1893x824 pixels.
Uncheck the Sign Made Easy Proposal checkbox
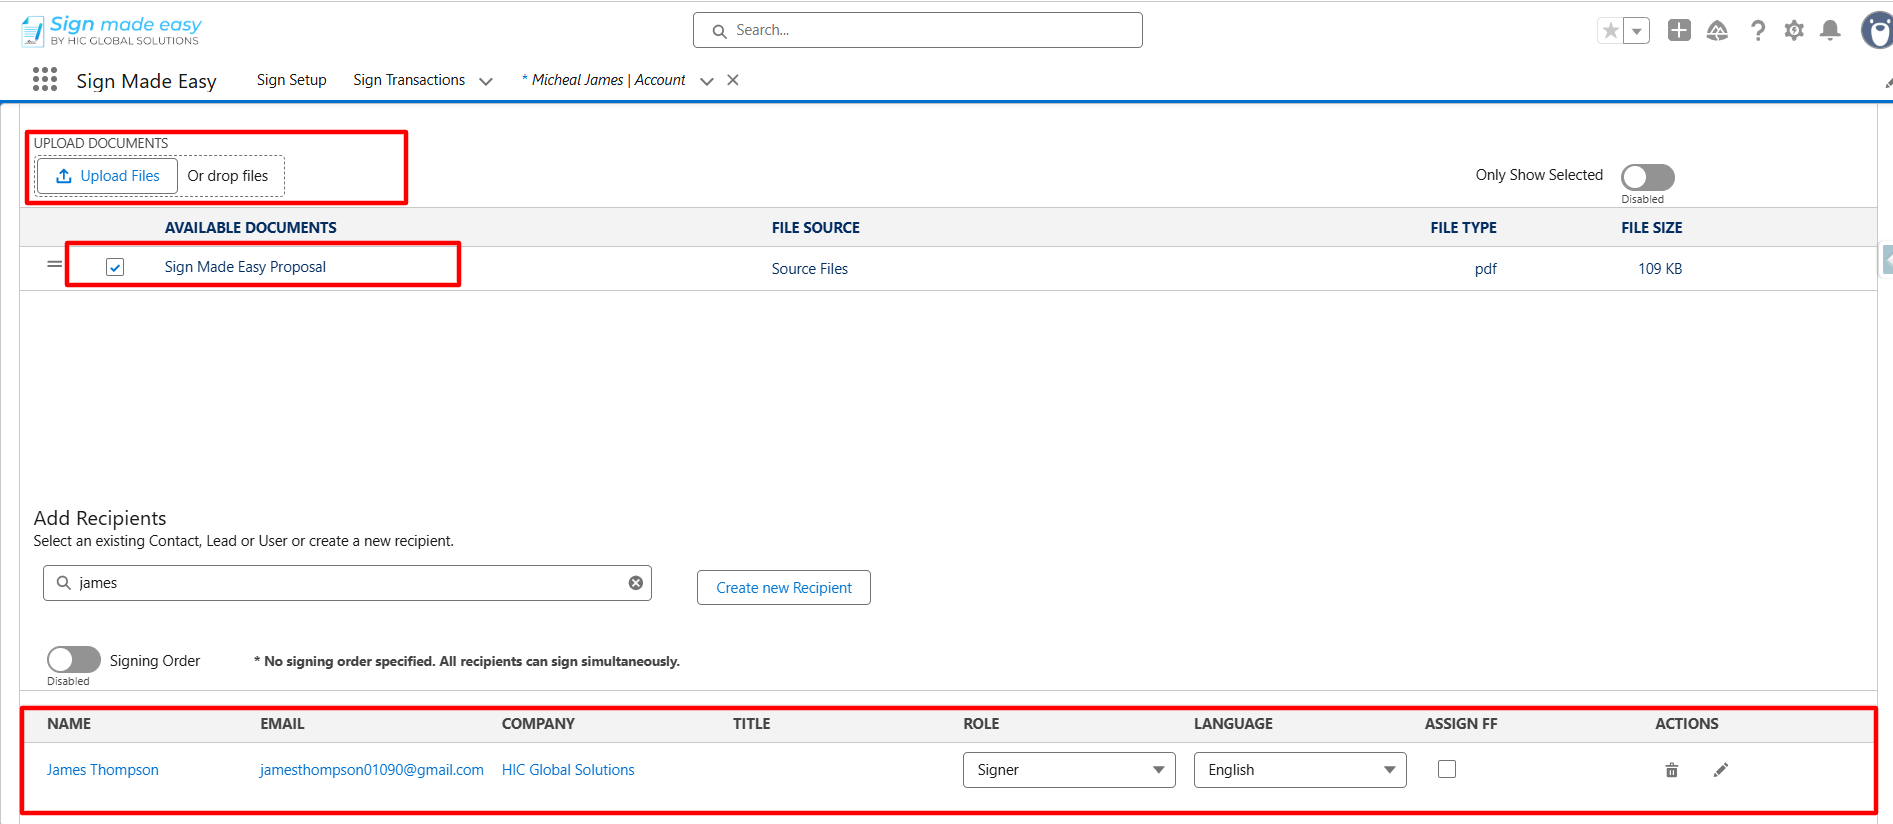click(x=115, y=267)
